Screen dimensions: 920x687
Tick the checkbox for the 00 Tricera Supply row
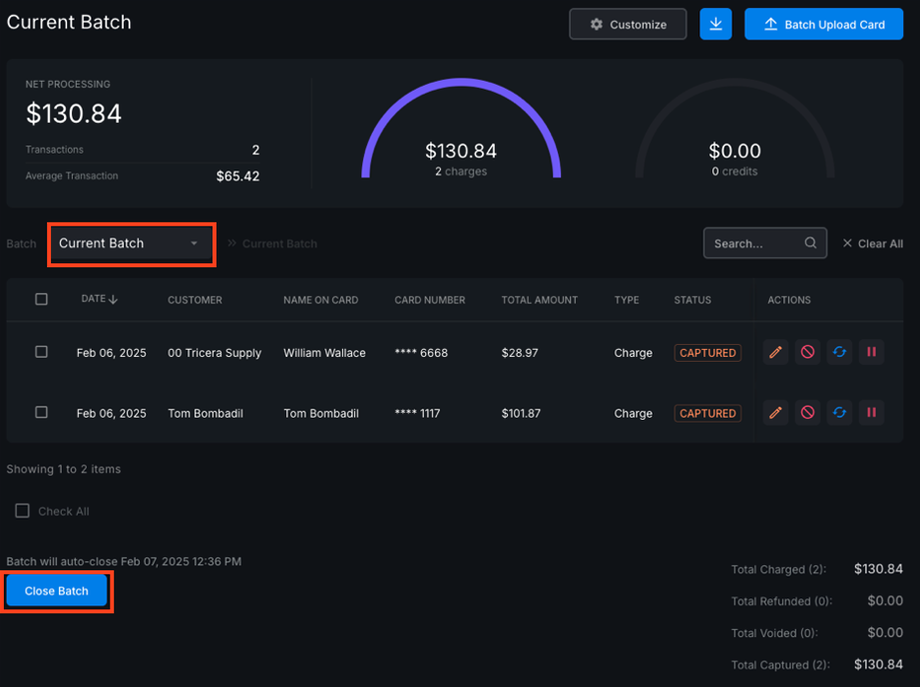(x=41, y=352)
